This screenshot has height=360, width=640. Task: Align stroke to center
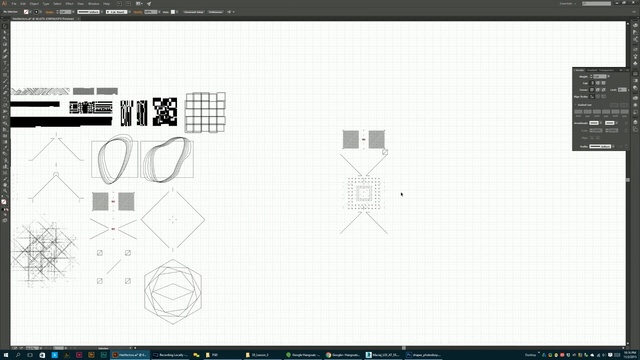[x=592, y=96]
